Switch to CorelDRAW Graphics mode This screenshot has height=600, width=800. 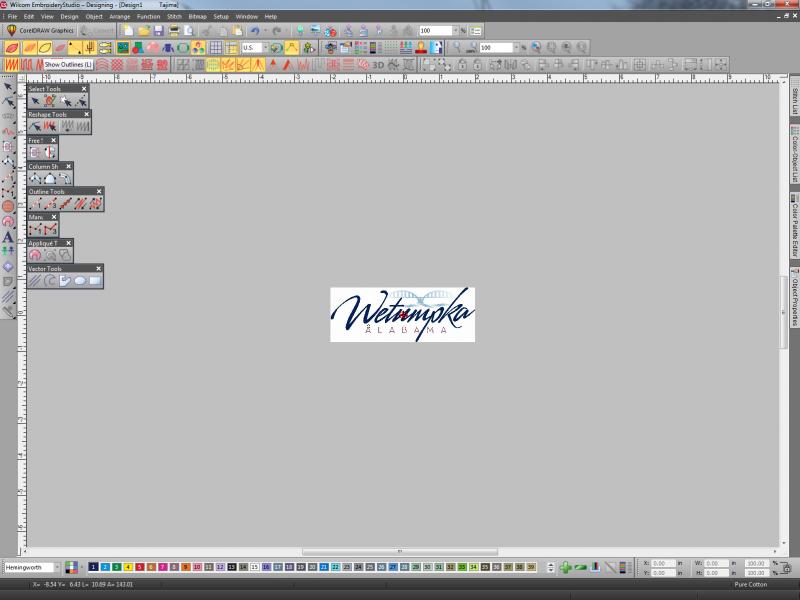click(x=39, y=31)
